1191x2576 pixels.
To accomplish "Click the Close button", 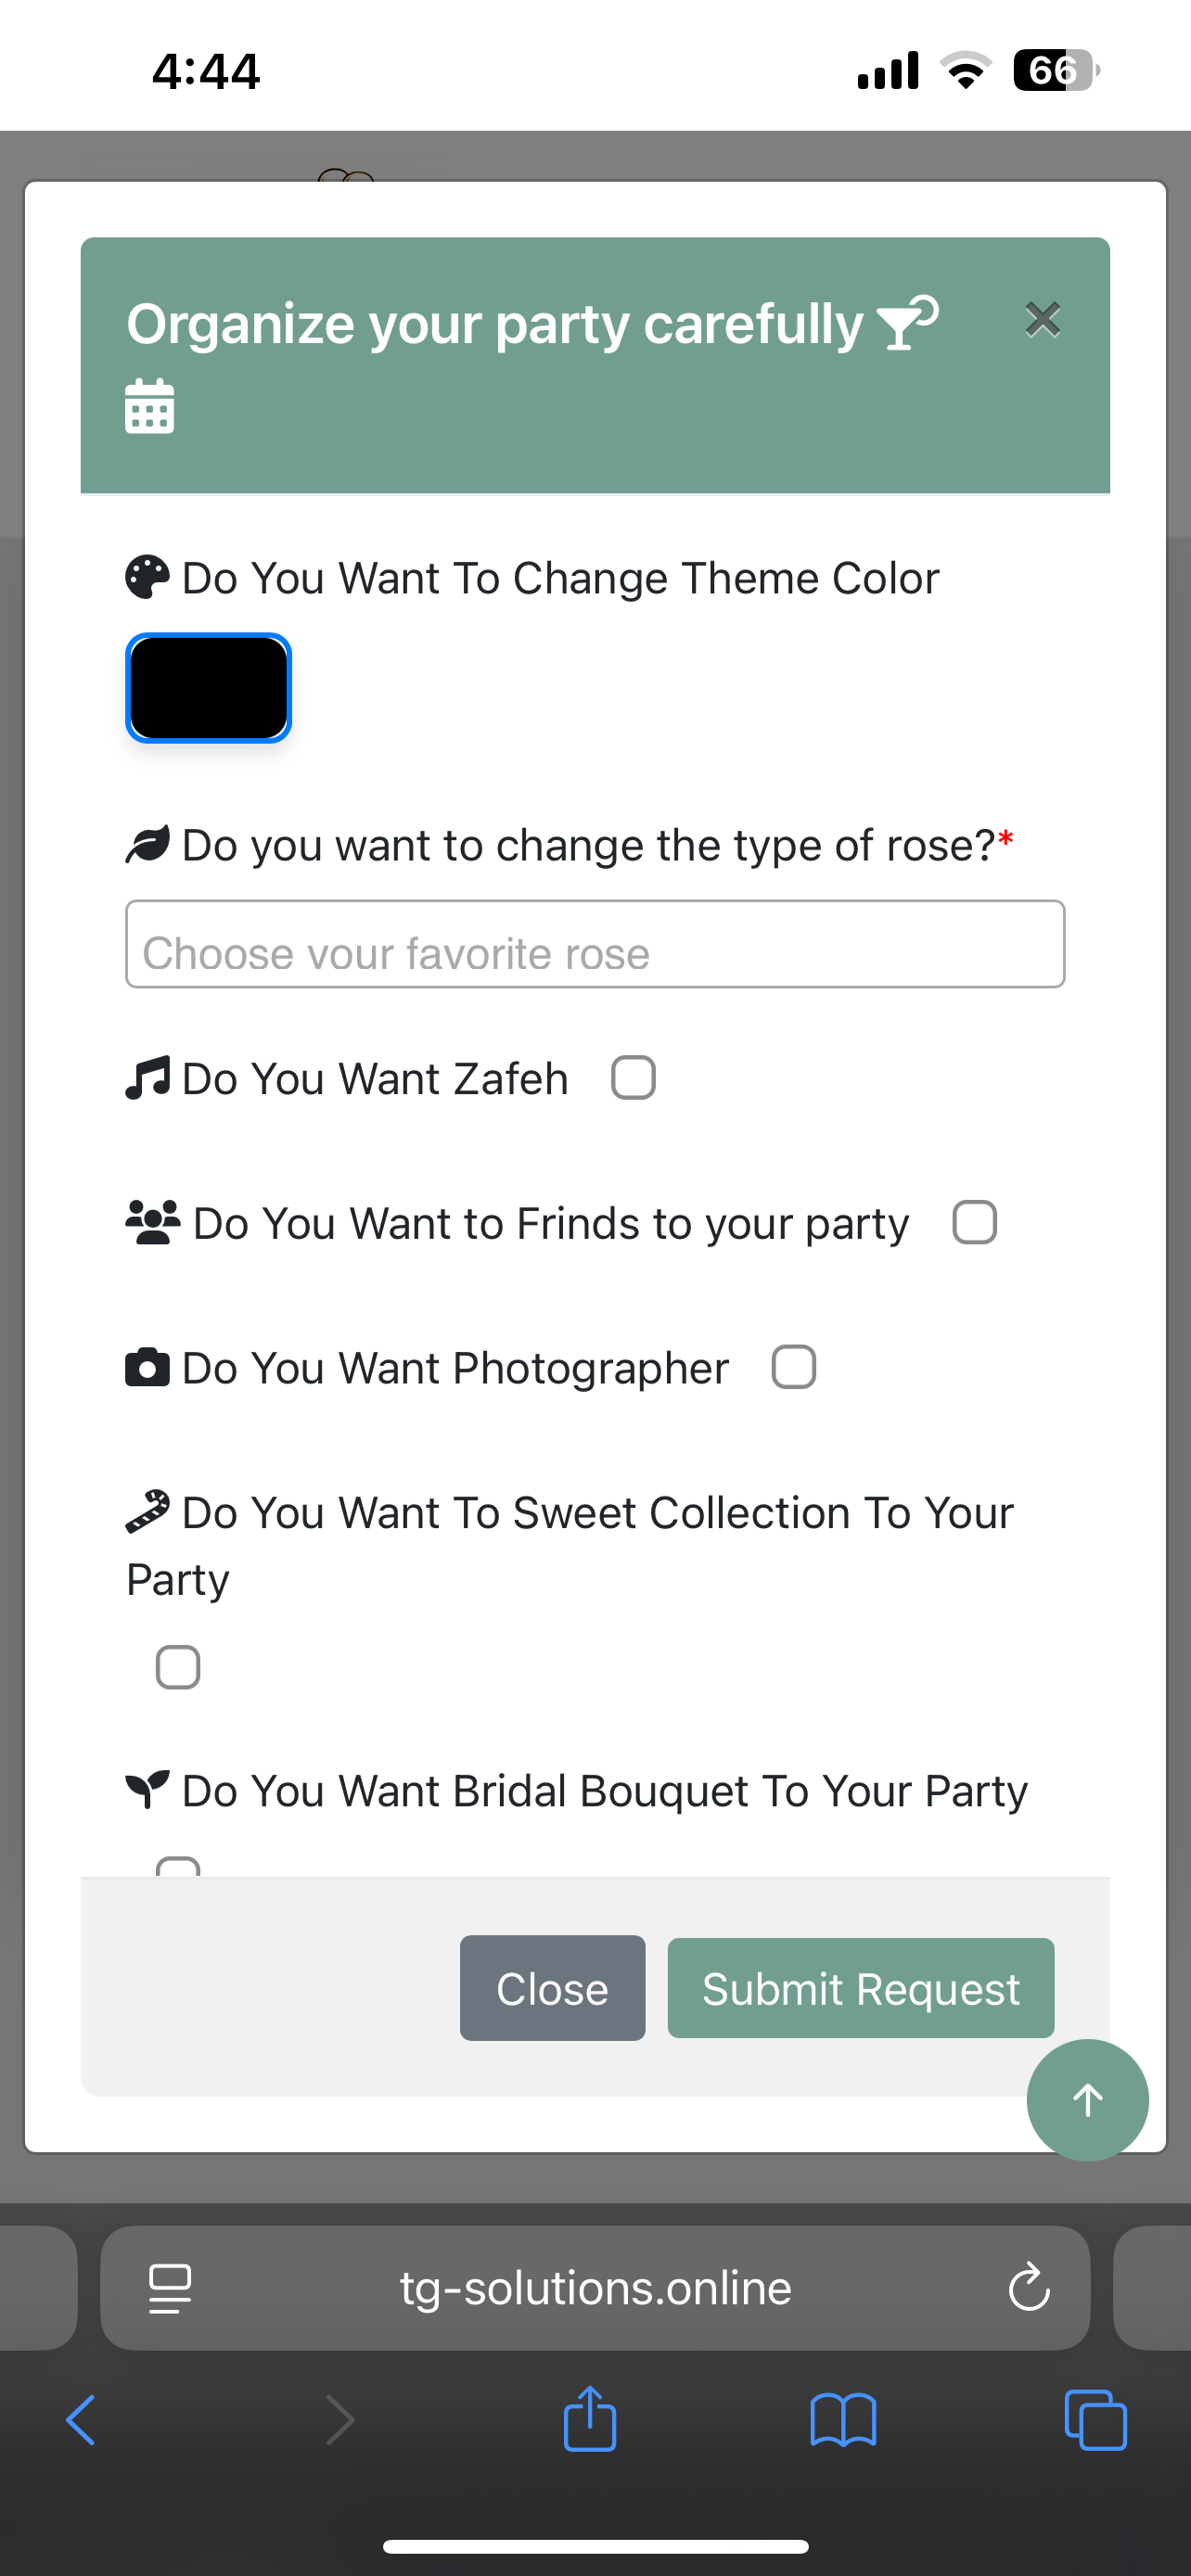I will 552,1988.
